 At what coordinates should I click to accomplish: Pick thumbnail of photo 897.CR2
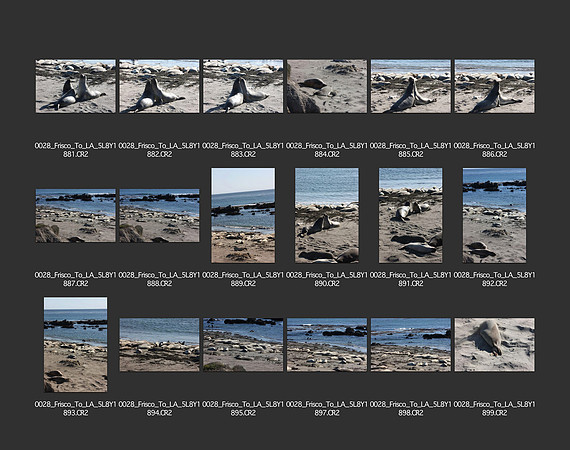(327, 345)
